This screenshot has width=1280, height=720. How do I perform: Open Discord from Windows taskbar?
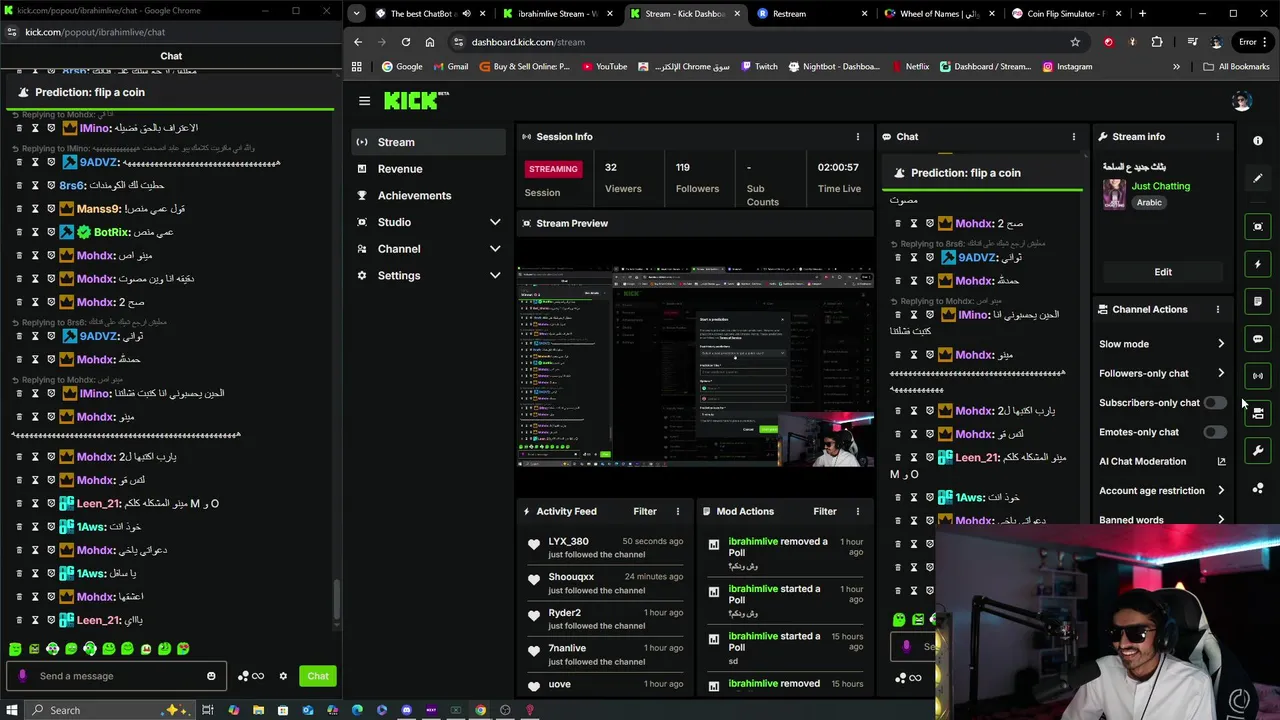coord(406,710)
